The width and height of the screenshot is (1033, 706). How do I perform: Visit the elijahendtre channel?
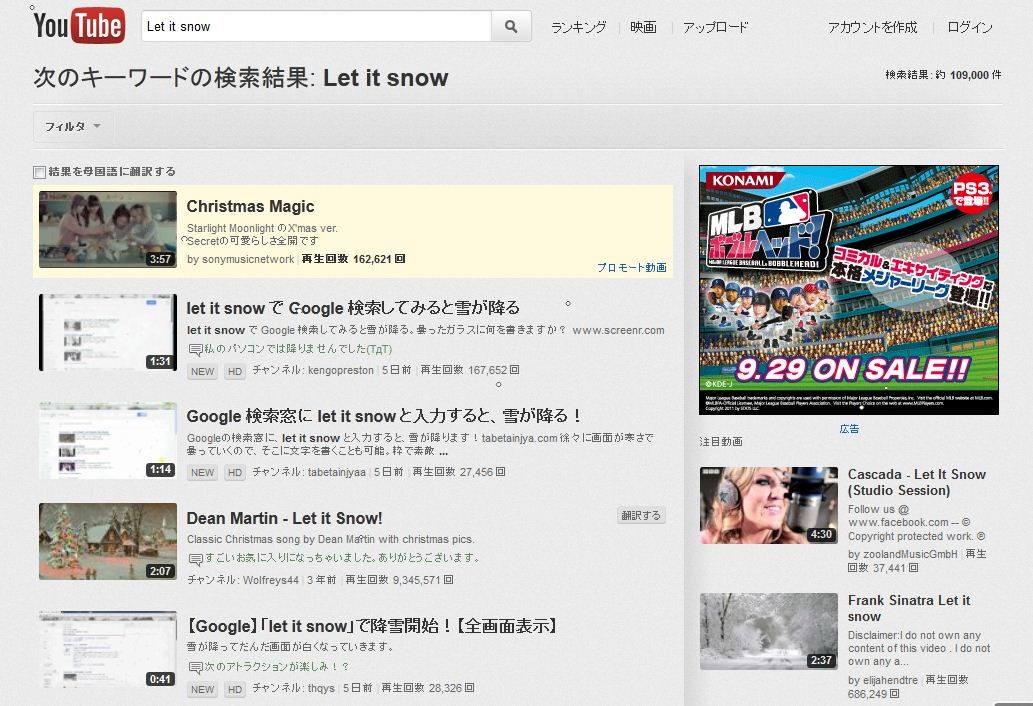pyautogui.click(x=889, y=680)
